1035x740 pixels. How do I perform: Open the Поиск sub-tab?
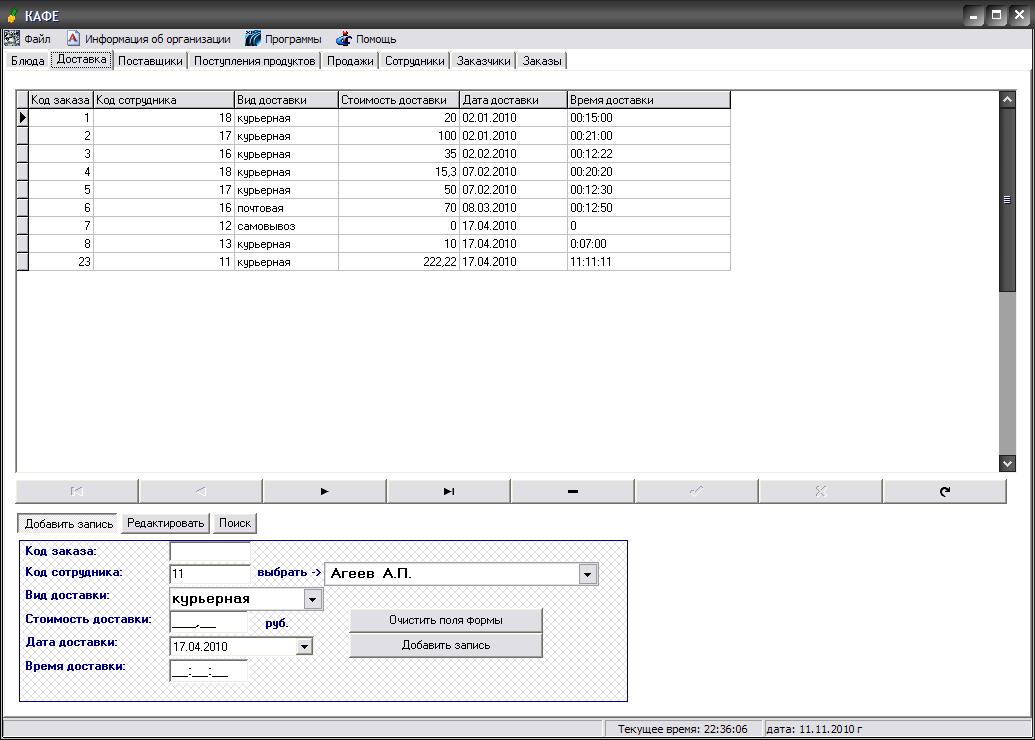pyautogui.click(x=235, y=523)
